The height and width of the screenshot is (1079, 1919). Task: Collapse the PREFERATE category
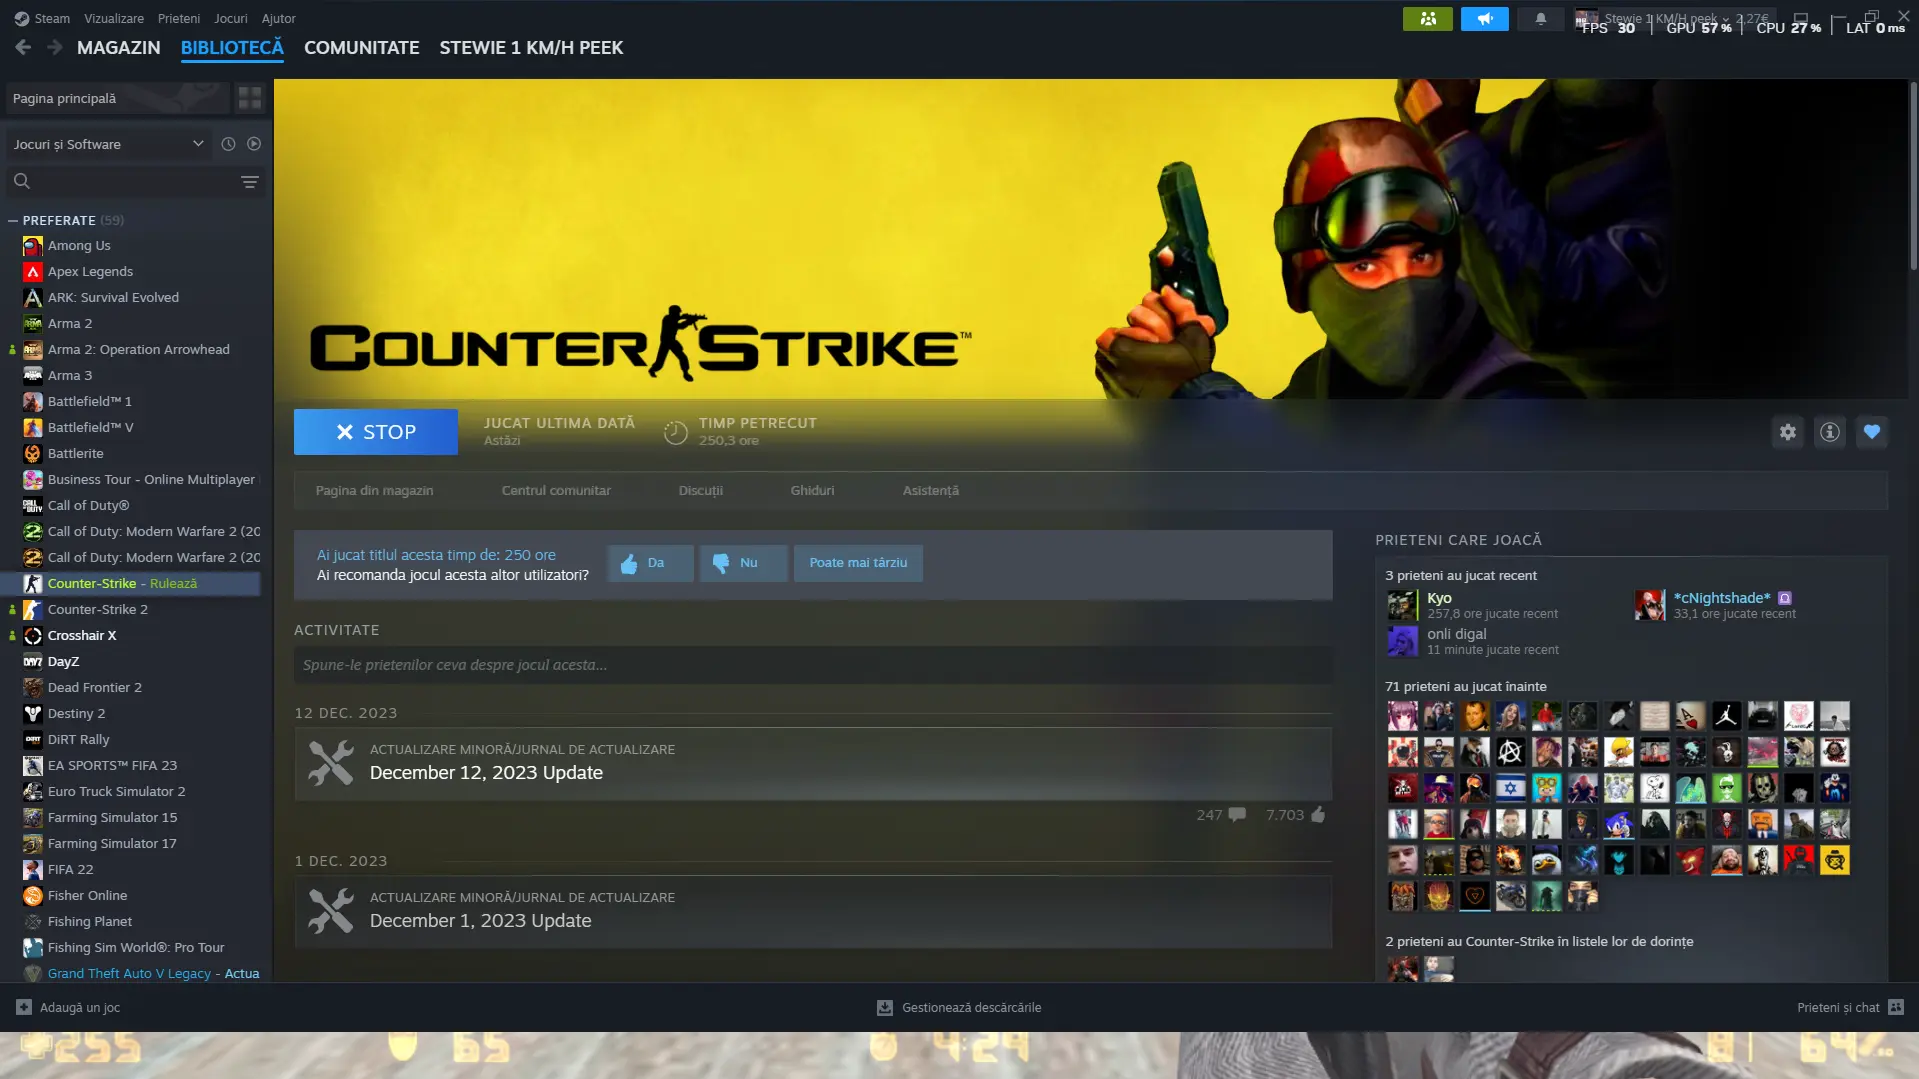click(x=13, y=220)
